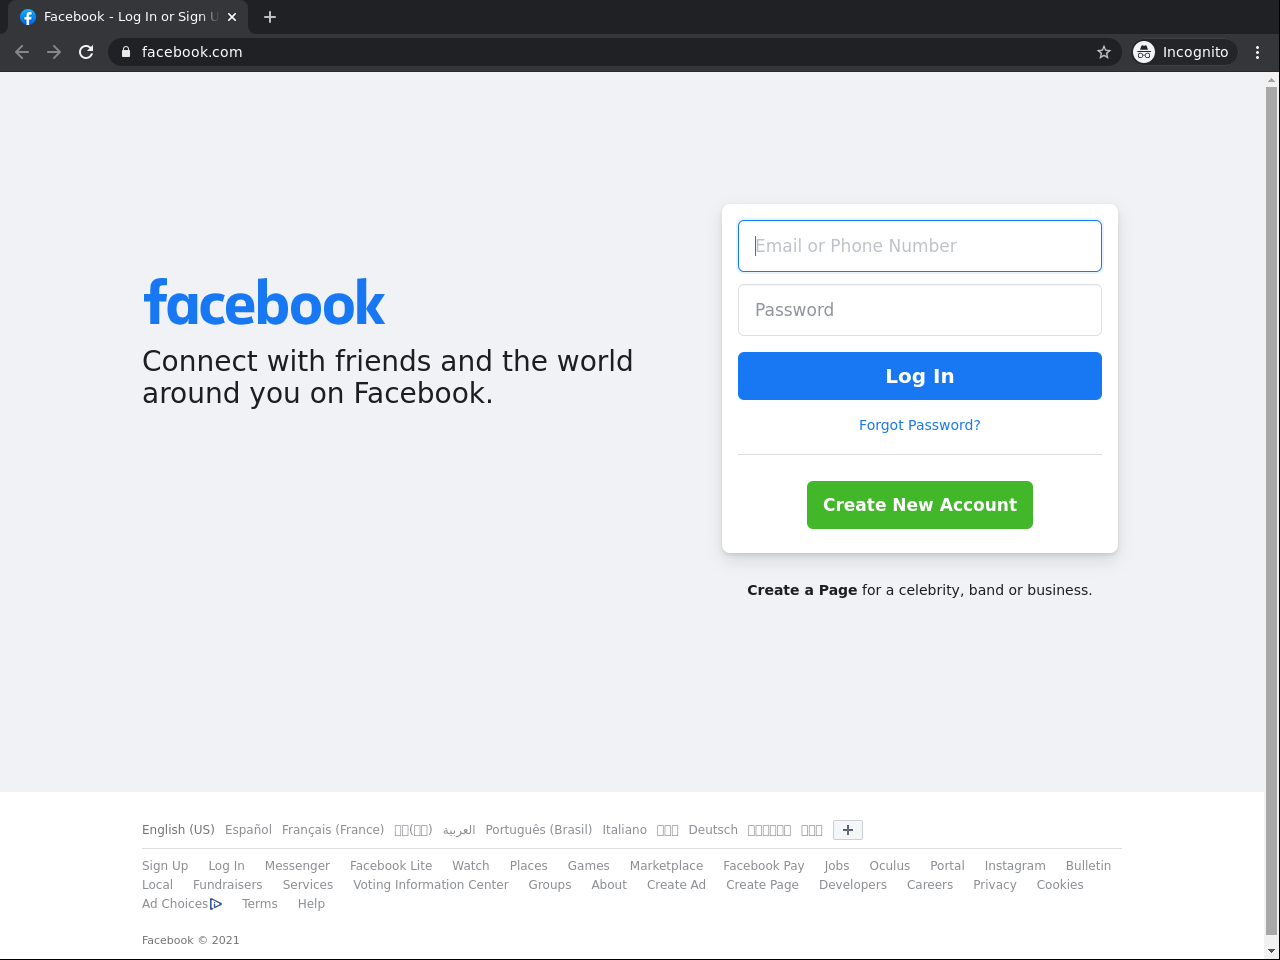This screenshot has height=960, width=1280.
Task: Go back using the browser back arrow
Action: pos(22,52)
